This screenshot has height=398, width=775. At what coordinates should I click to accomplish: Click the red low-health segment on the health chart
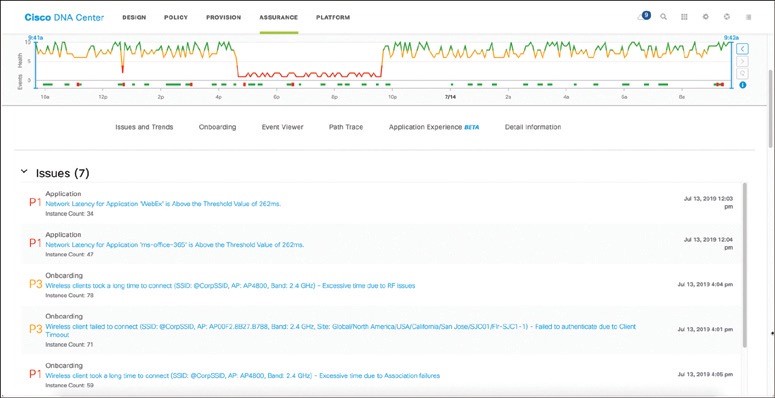(x=310, y=75)
